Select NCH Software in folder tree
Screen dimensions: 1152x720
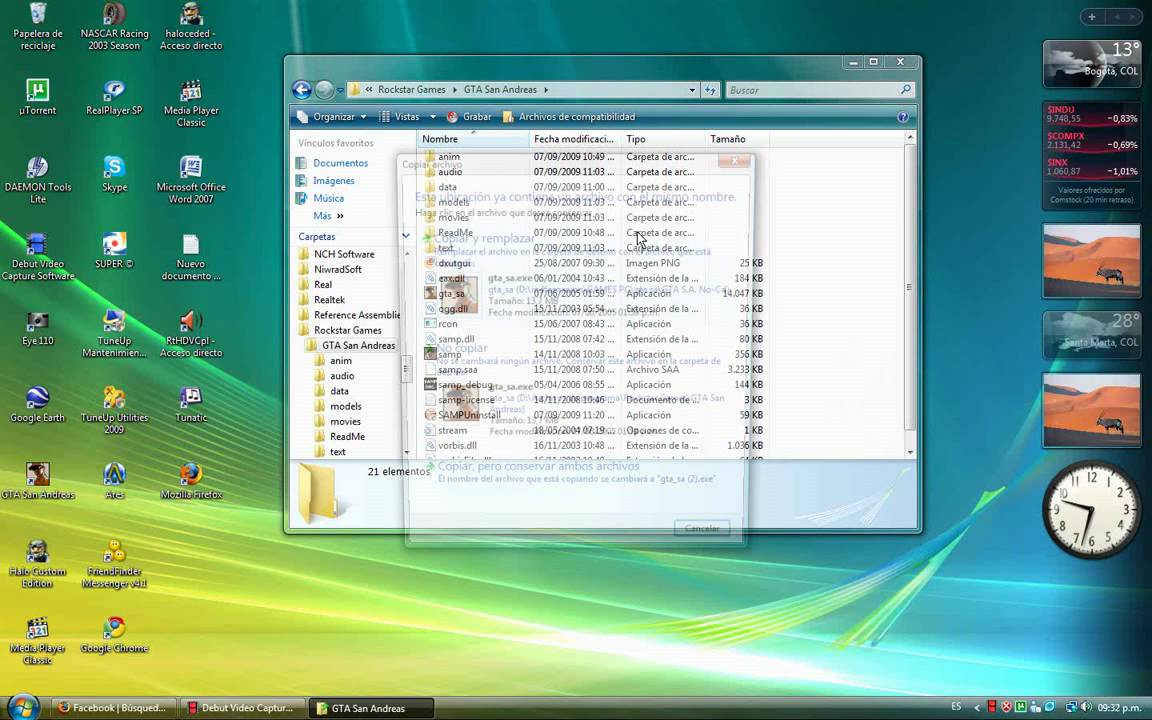pos(344,254)
